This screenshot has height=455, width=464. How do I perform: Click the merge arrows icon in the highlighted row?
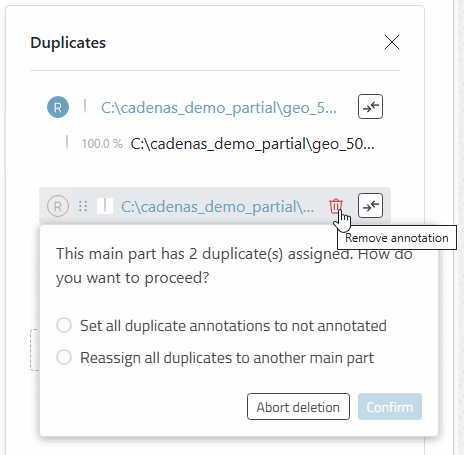click(x=370, y=206)
